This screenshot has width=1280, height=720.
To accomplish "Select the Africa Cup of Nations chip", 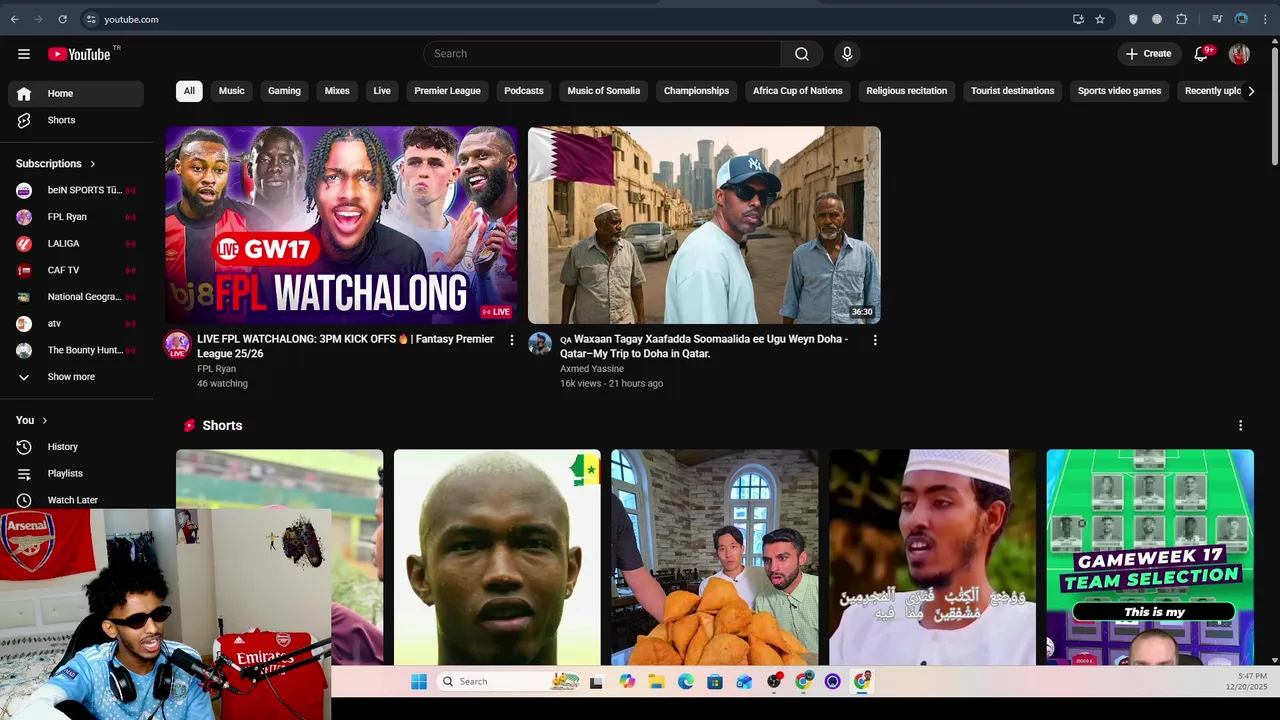I will 797,91.
